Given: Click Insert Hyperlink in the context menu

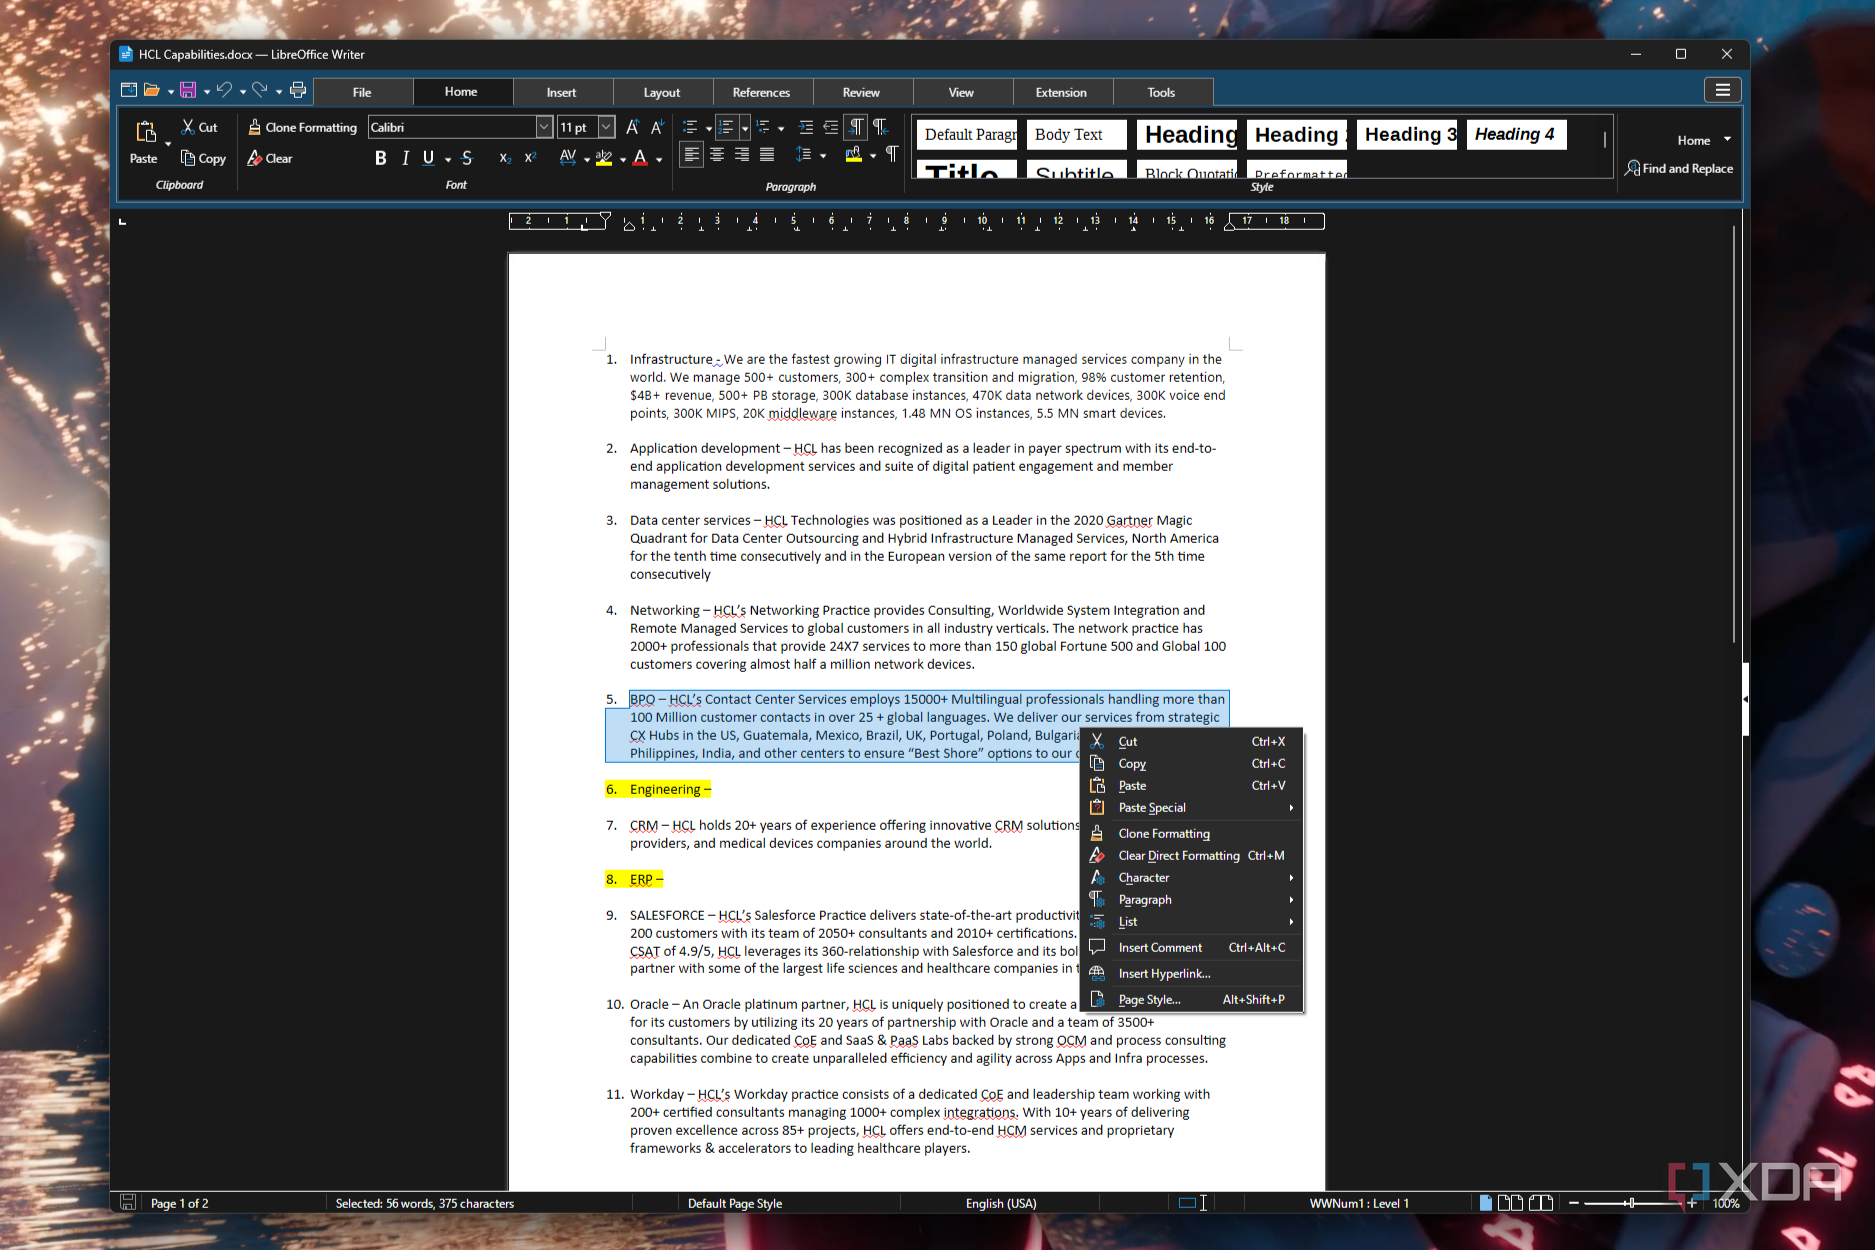Looking at the screenshot, I should pyautogui.click(x=1193, y=974).
